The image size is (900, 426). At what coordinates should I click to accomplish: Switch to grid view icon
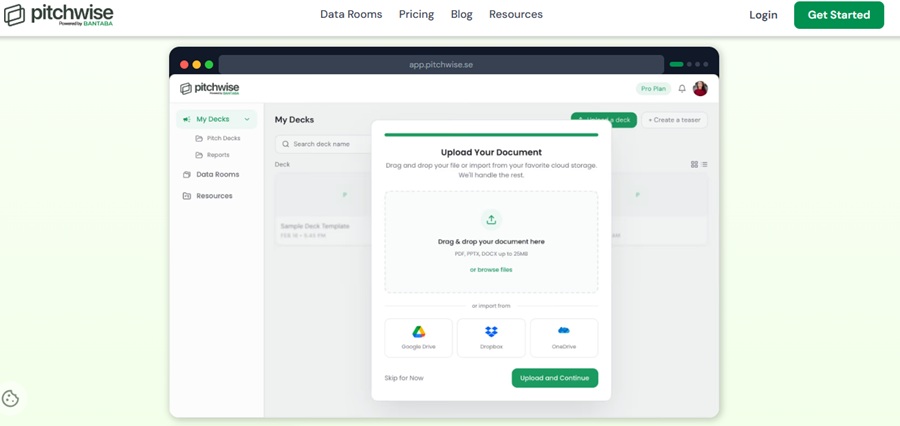click(x=695, y=164)
